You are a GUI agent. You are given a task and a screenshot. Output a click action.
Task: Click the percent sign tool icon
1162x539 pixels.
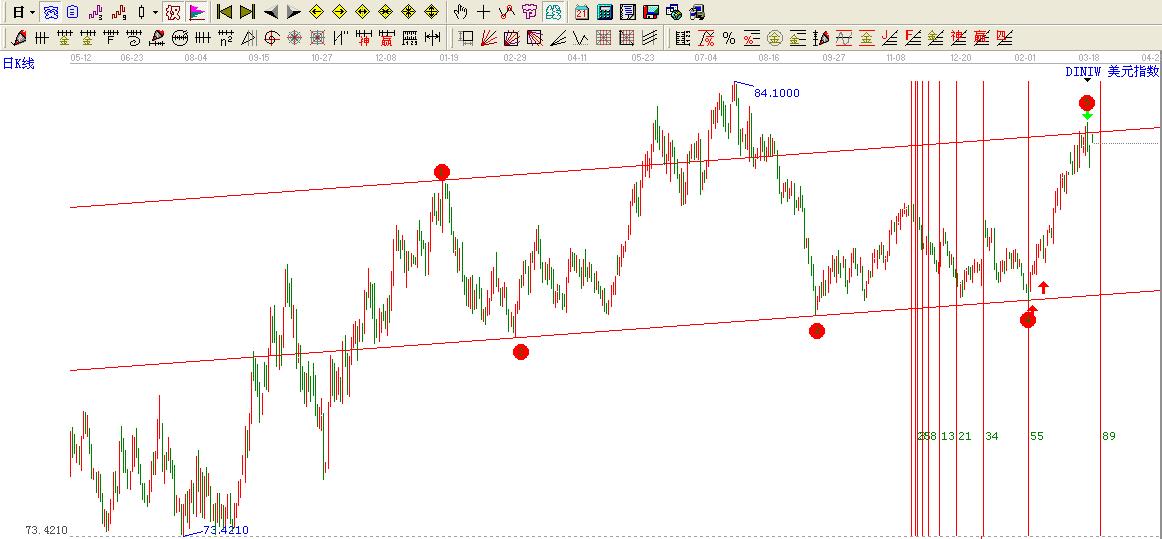click(728, 38)
